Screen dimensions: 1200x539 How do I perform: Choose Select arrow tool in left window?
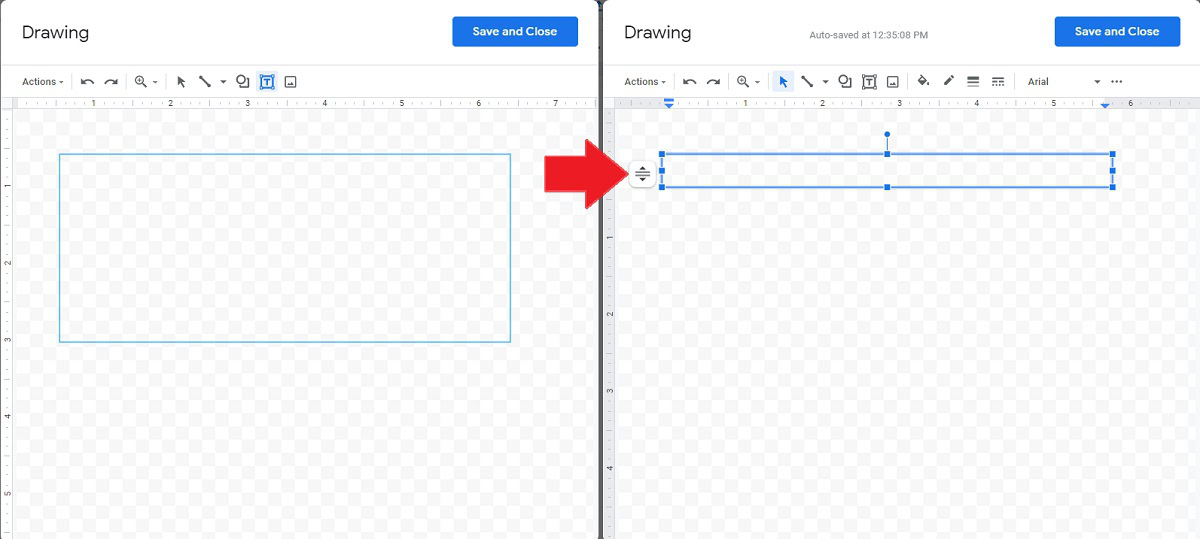point(182,82)
